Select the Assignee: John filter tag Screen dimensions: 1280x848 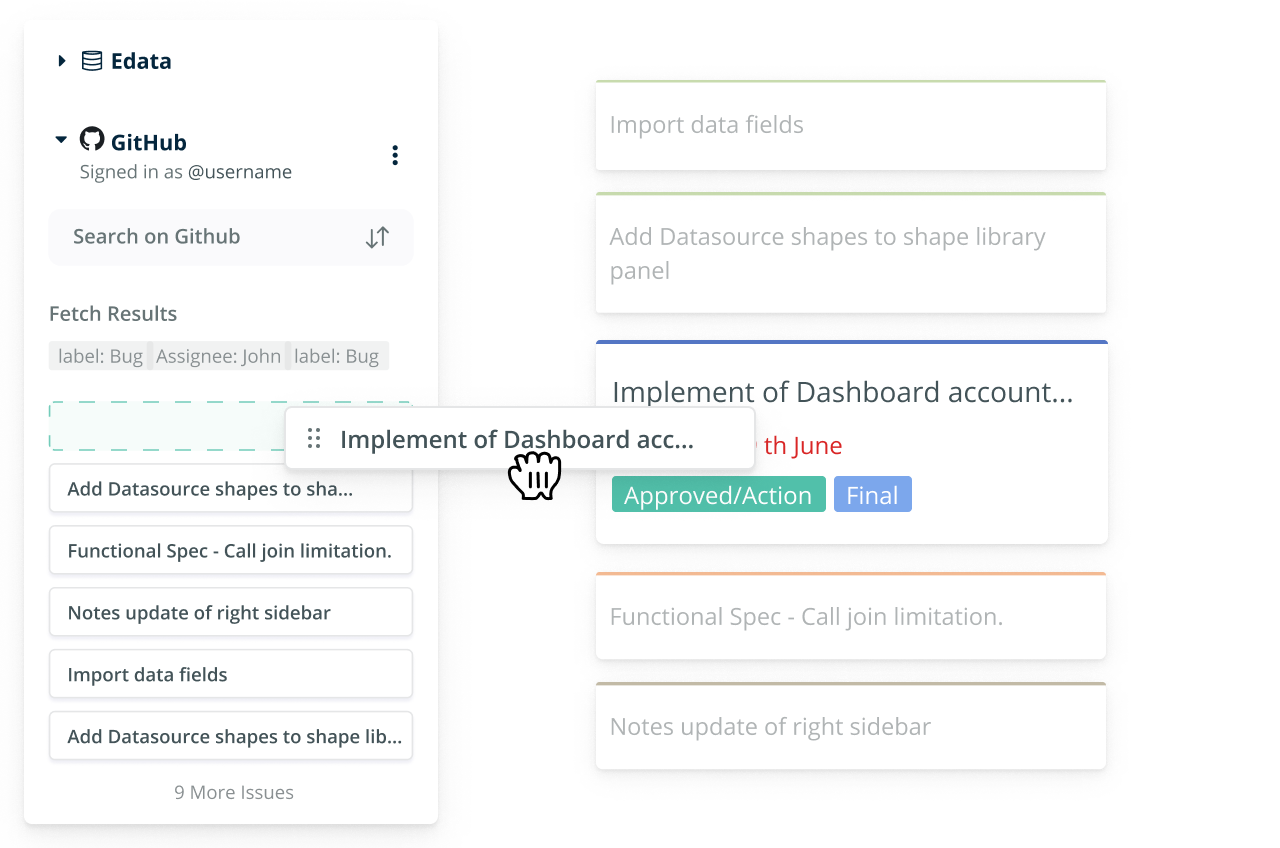coord(218,356)
